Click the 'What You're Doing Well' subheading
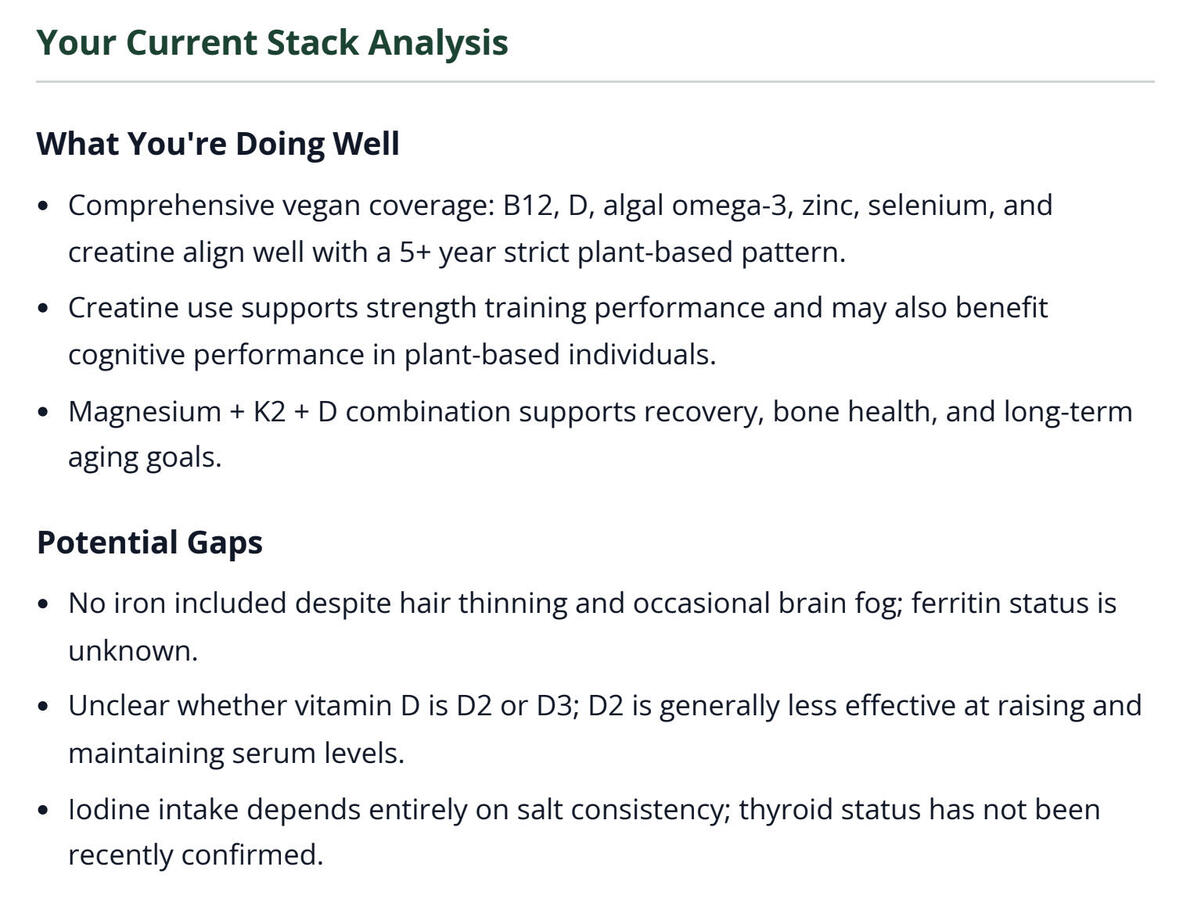This screenshot has width=1194, height=899. pos(218,144)
